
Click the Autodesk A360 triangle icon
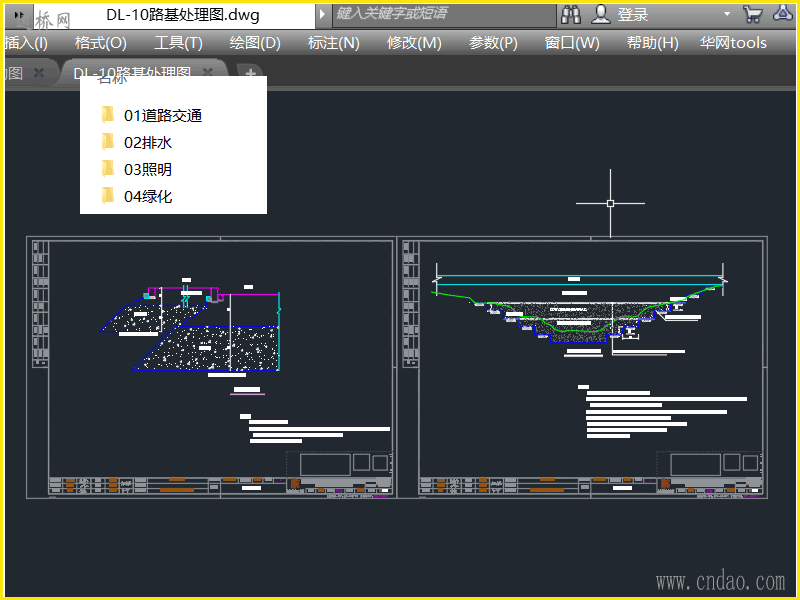[x=783, y=13]
